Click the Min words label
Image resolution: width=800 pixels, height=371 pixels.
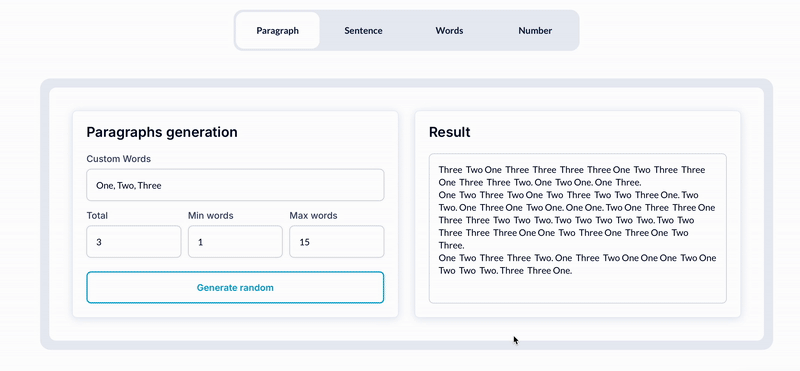click(x=211, y=215)
